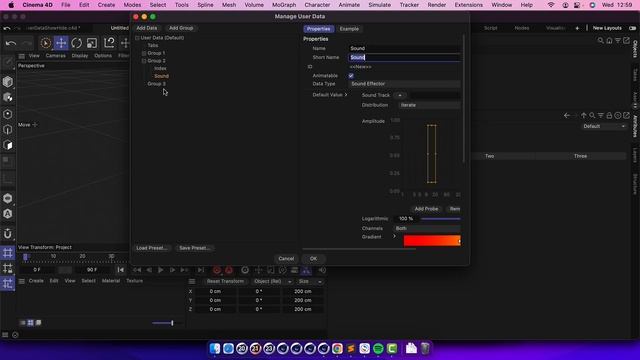Click the back arrow in the Attribute Manager

[x=567, y=116]
